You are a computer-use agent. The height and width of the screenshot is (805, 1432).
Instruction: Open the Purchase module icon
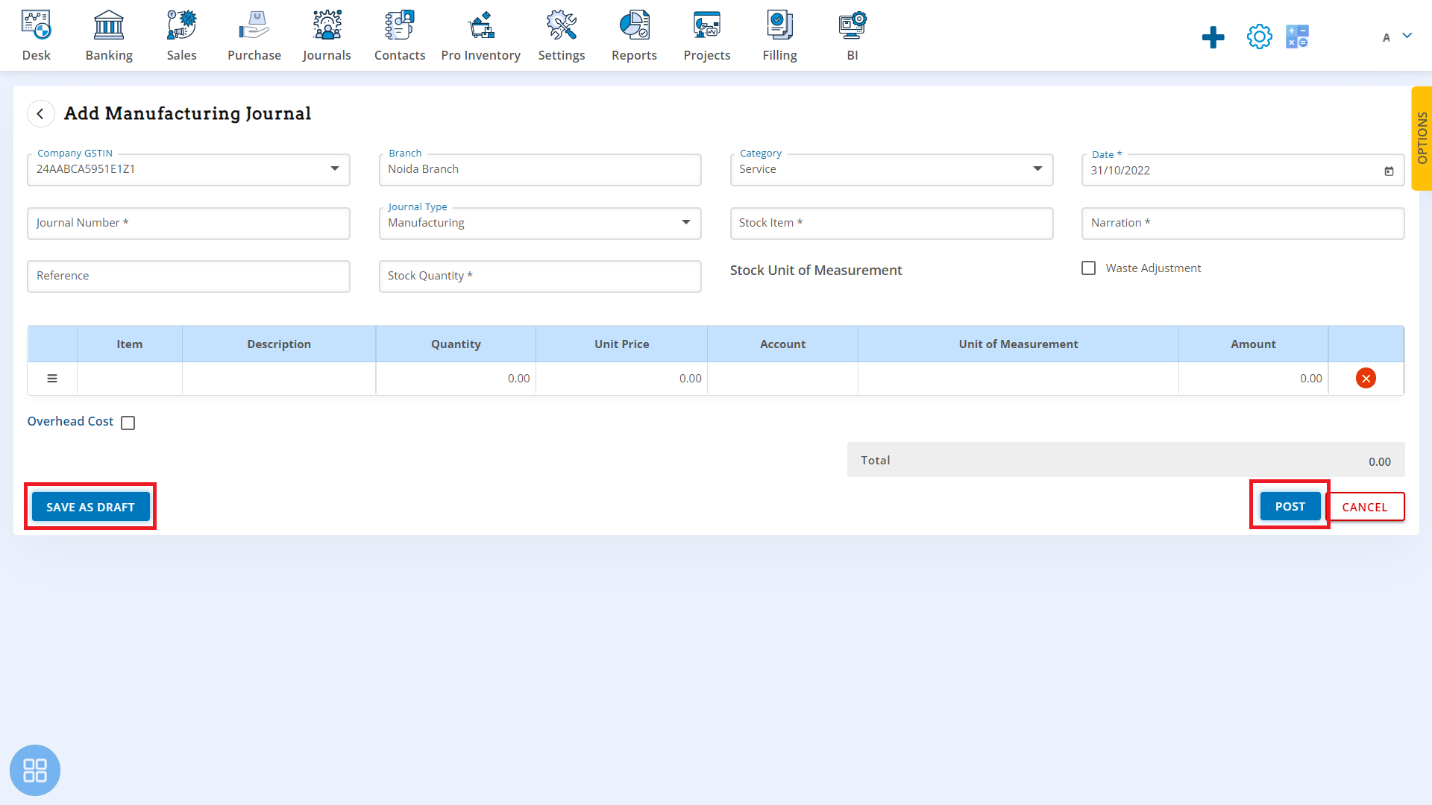pyautogui.click(x=254, y=25)
